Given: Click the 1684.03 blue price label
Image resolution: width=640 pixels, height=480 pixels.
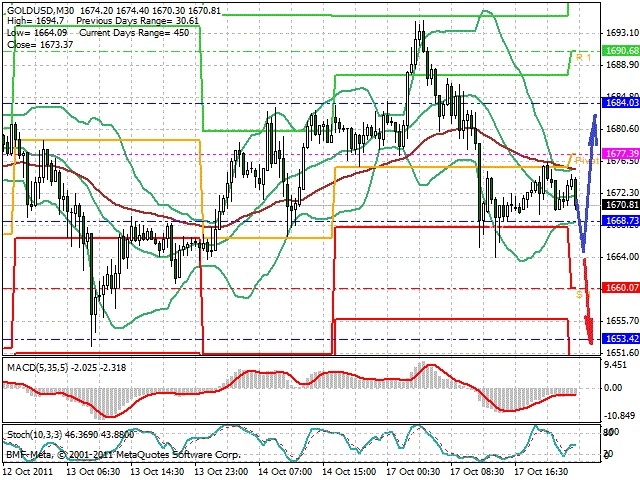Looking at the screenshot, I should [621, 103].
